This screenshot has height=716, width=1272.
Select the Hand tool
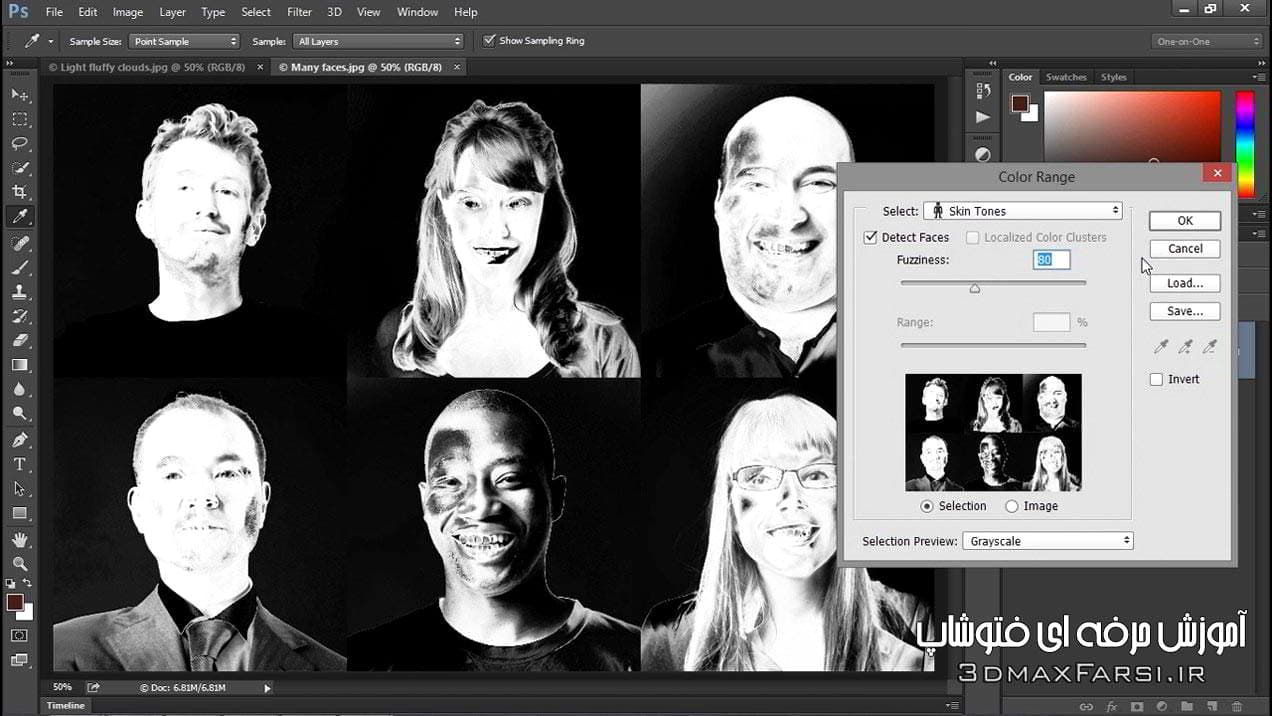pos(20,540)
